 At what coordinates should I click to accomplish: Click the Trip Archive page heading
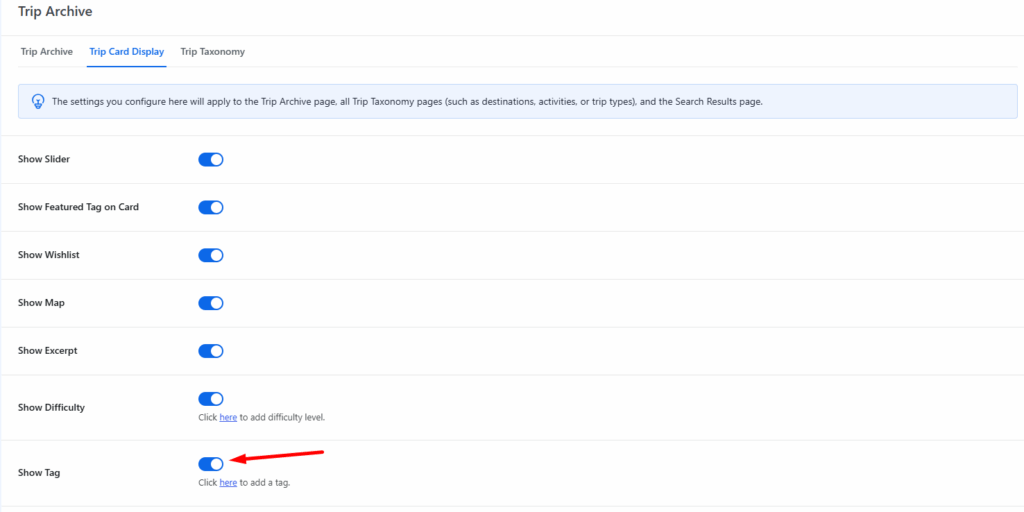coord(54,12)
